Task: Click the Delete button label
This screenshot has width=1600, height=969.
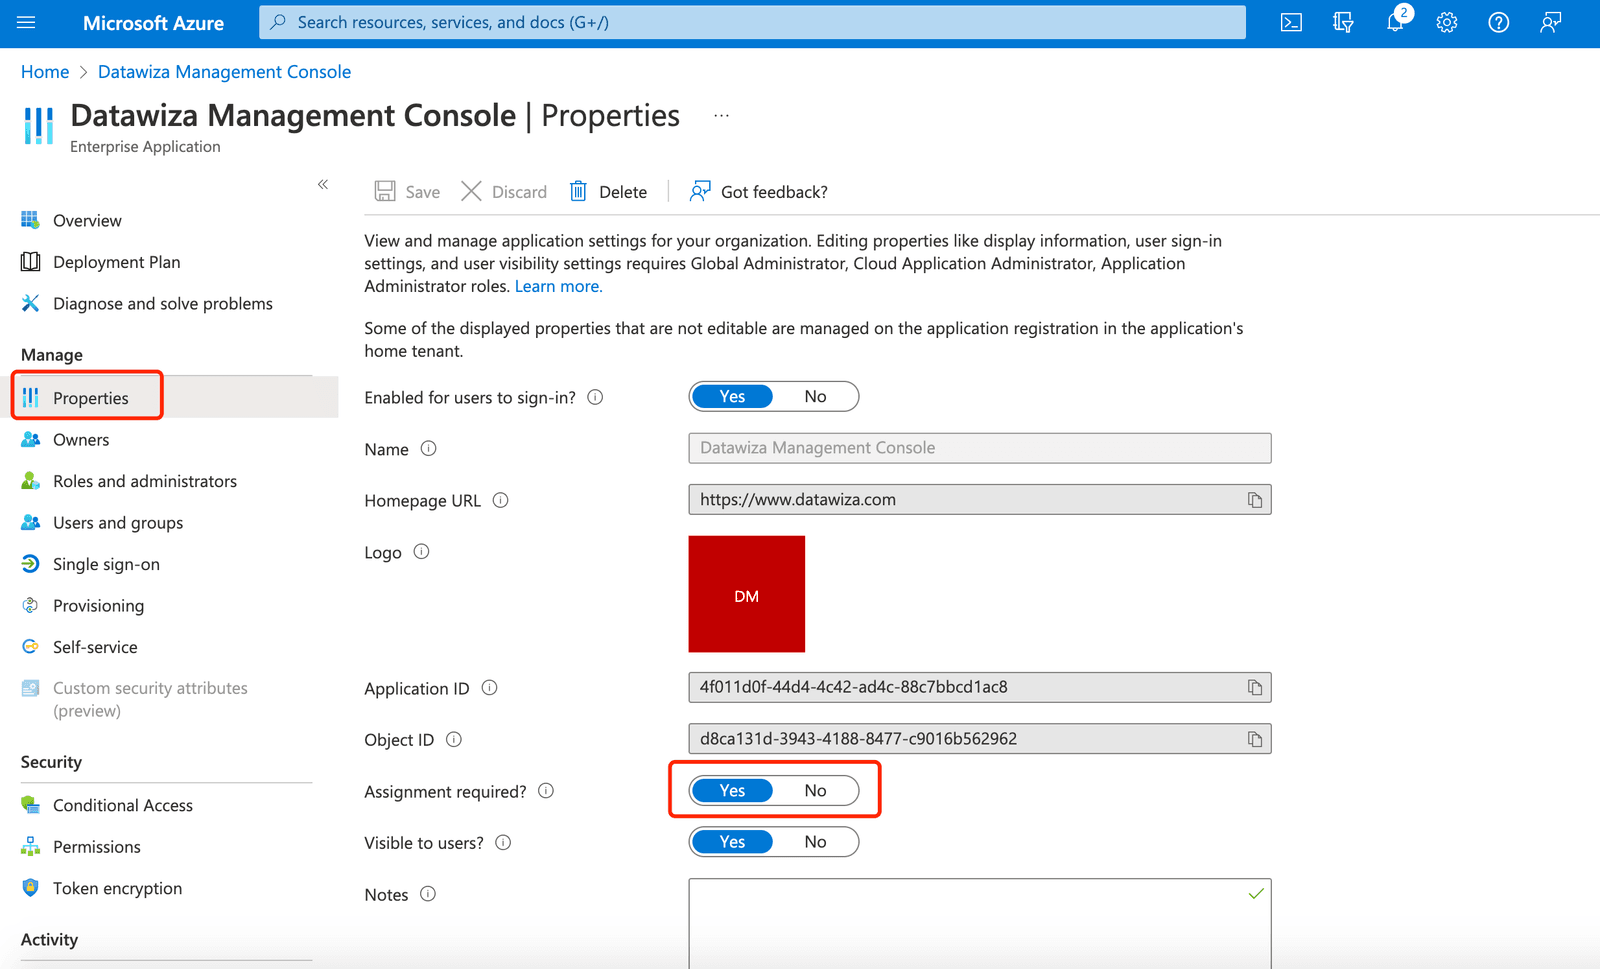Action: tap(623, 192)
